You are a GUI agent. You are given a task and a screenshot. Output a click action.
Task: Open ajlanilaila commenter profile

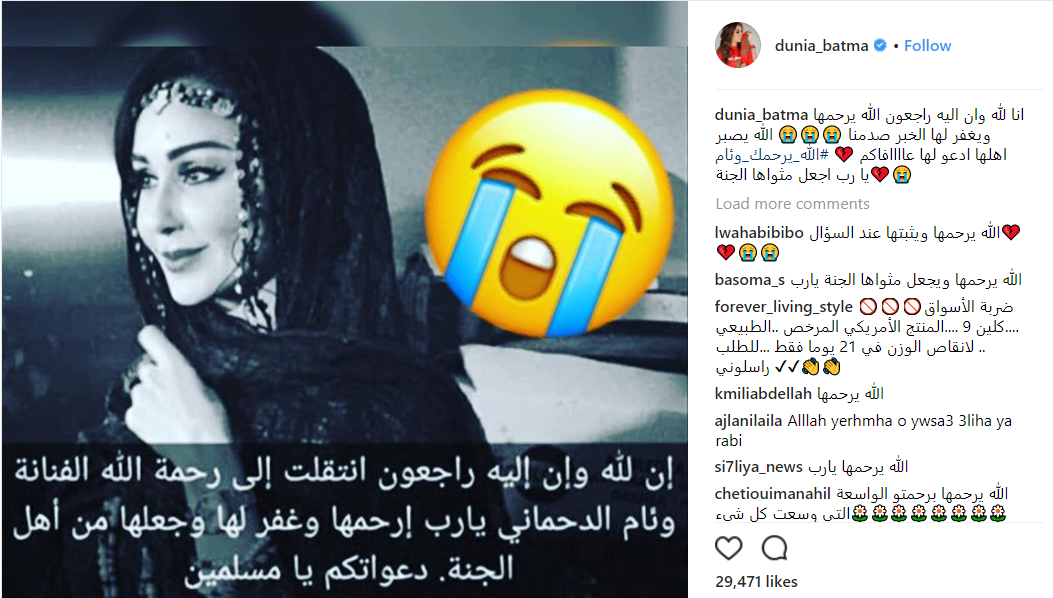pyautogui.click(x=748, y=421)
